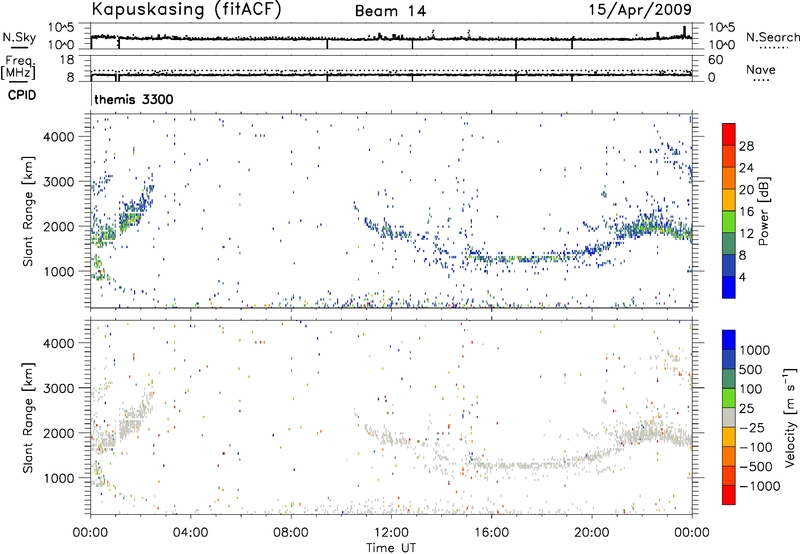Select the 08:00 time tick label
This screenshot has height=554, width=800.
tap(291, 533)
